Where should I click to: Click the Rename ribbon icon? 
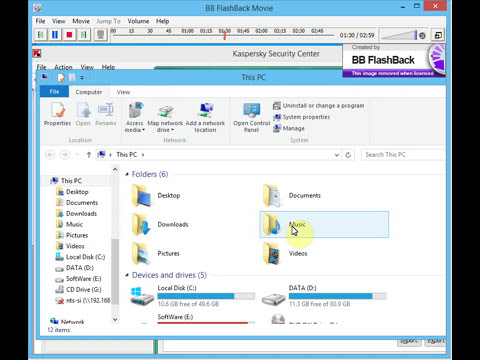(106, 114)
